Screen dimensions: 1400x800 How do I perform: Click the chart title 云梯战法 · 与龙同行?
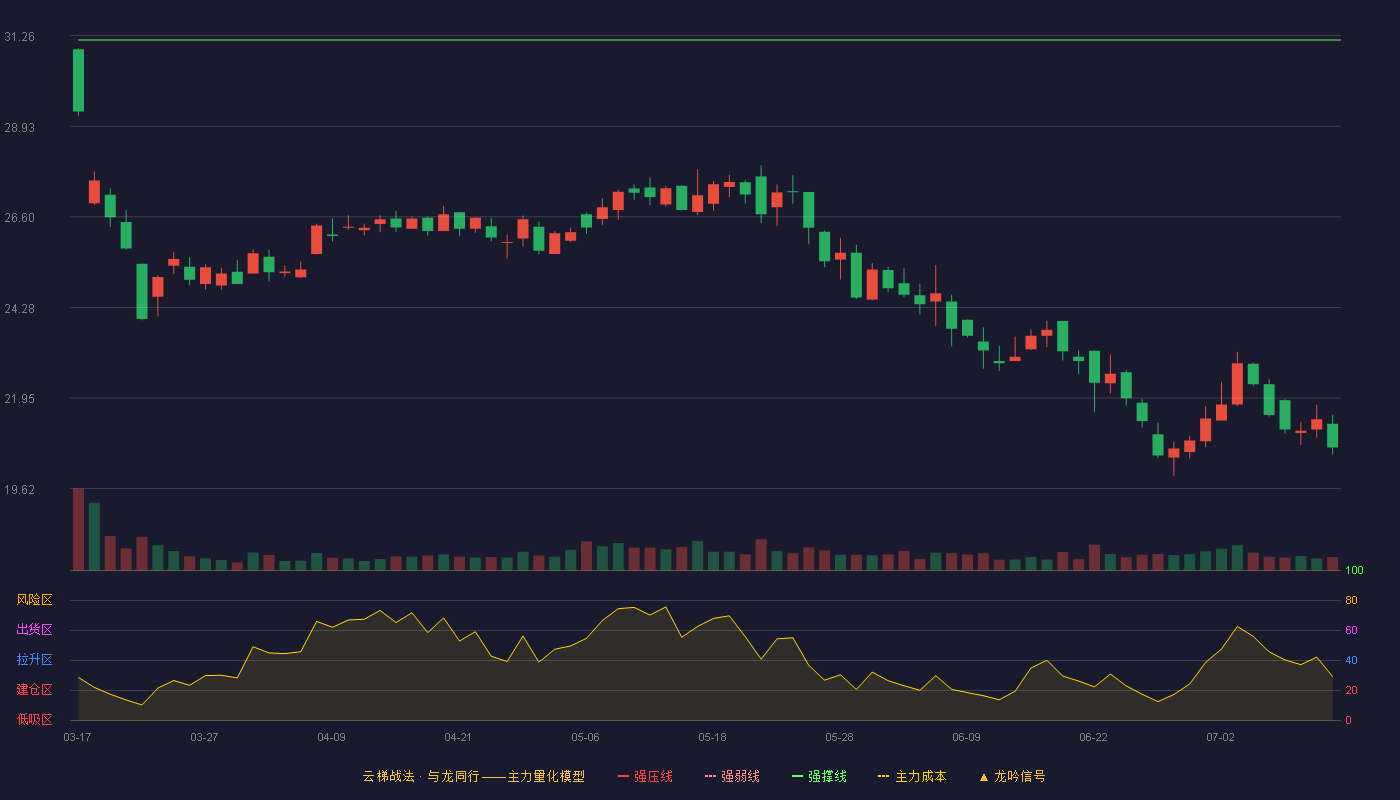[x=421, y=776]
